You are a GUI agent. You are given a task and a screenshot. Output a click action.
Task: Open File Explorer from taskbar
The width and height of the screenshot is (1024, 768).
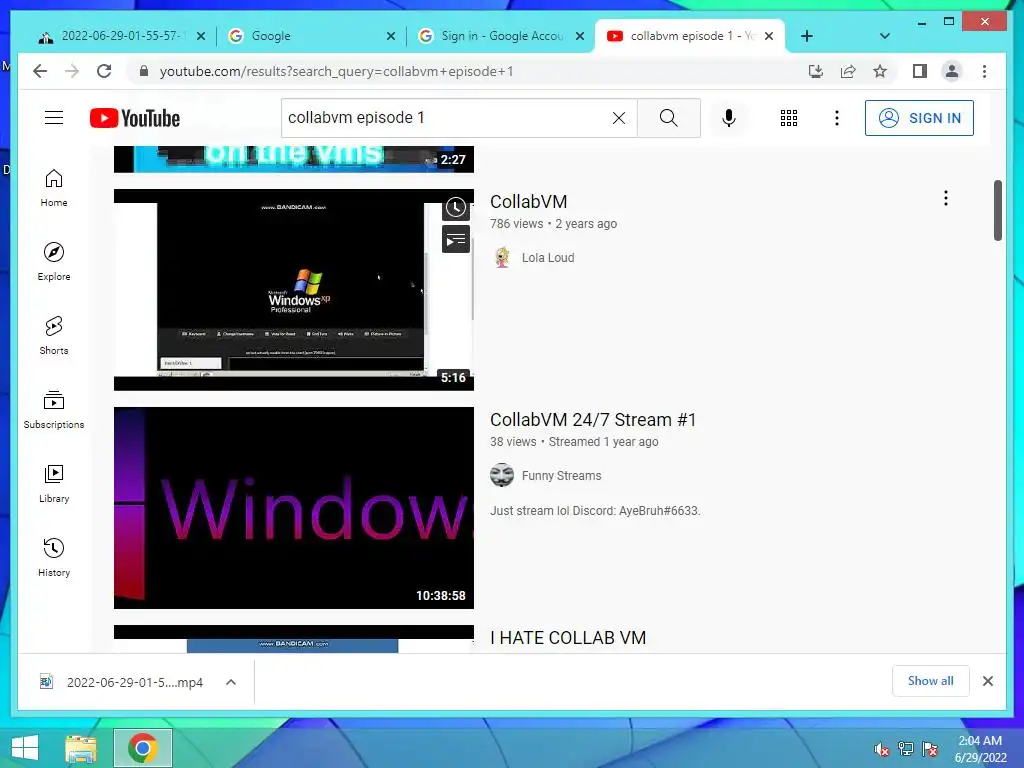point(81,748)
